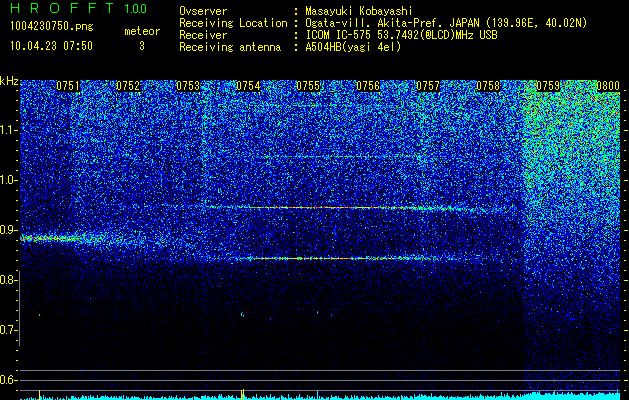Click the 0.8 kHz axis label
629x400 pixels.
(8, 280)
